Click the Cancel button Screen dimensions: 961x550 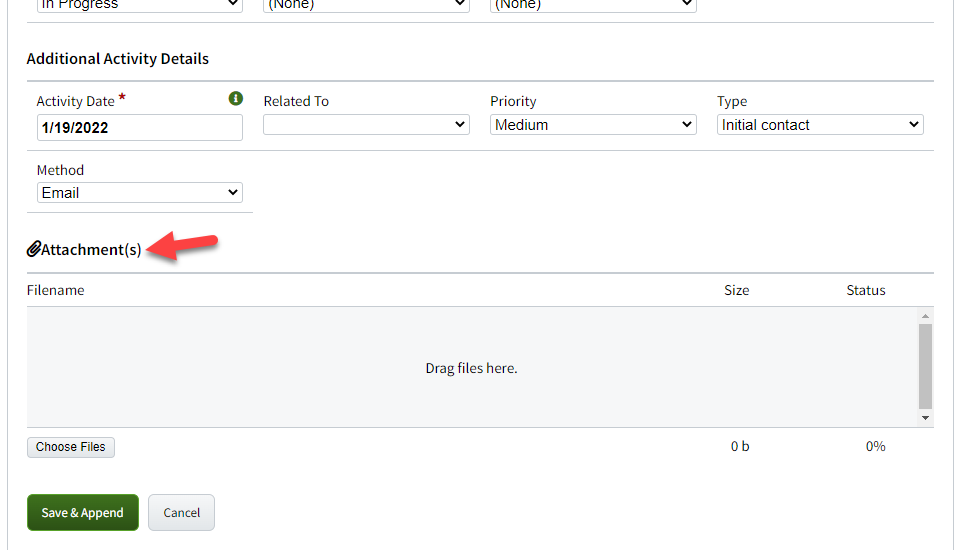tap(181, 513)
